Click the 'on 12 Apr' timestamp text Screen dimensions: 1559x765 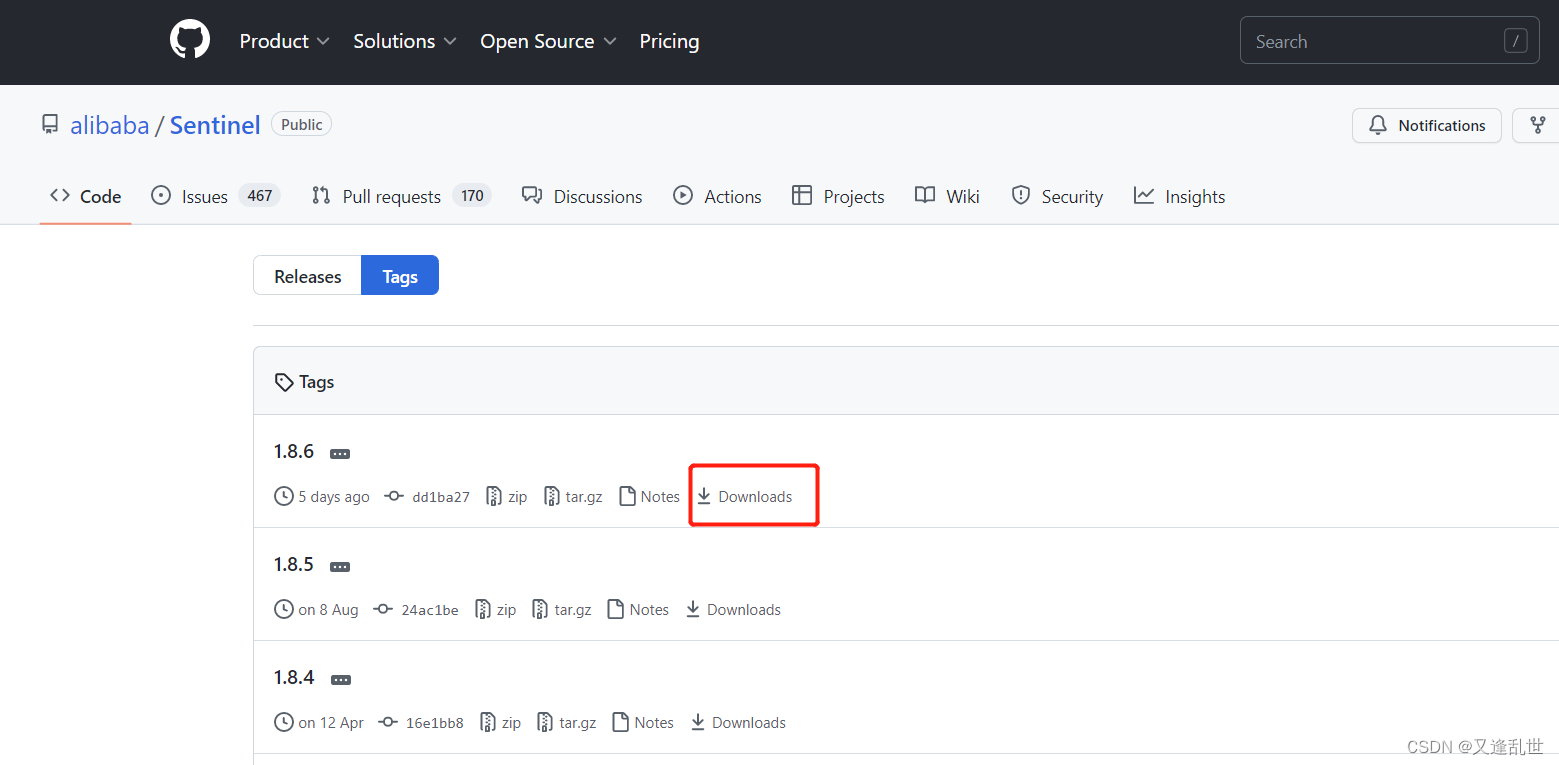tap(331, 722)
